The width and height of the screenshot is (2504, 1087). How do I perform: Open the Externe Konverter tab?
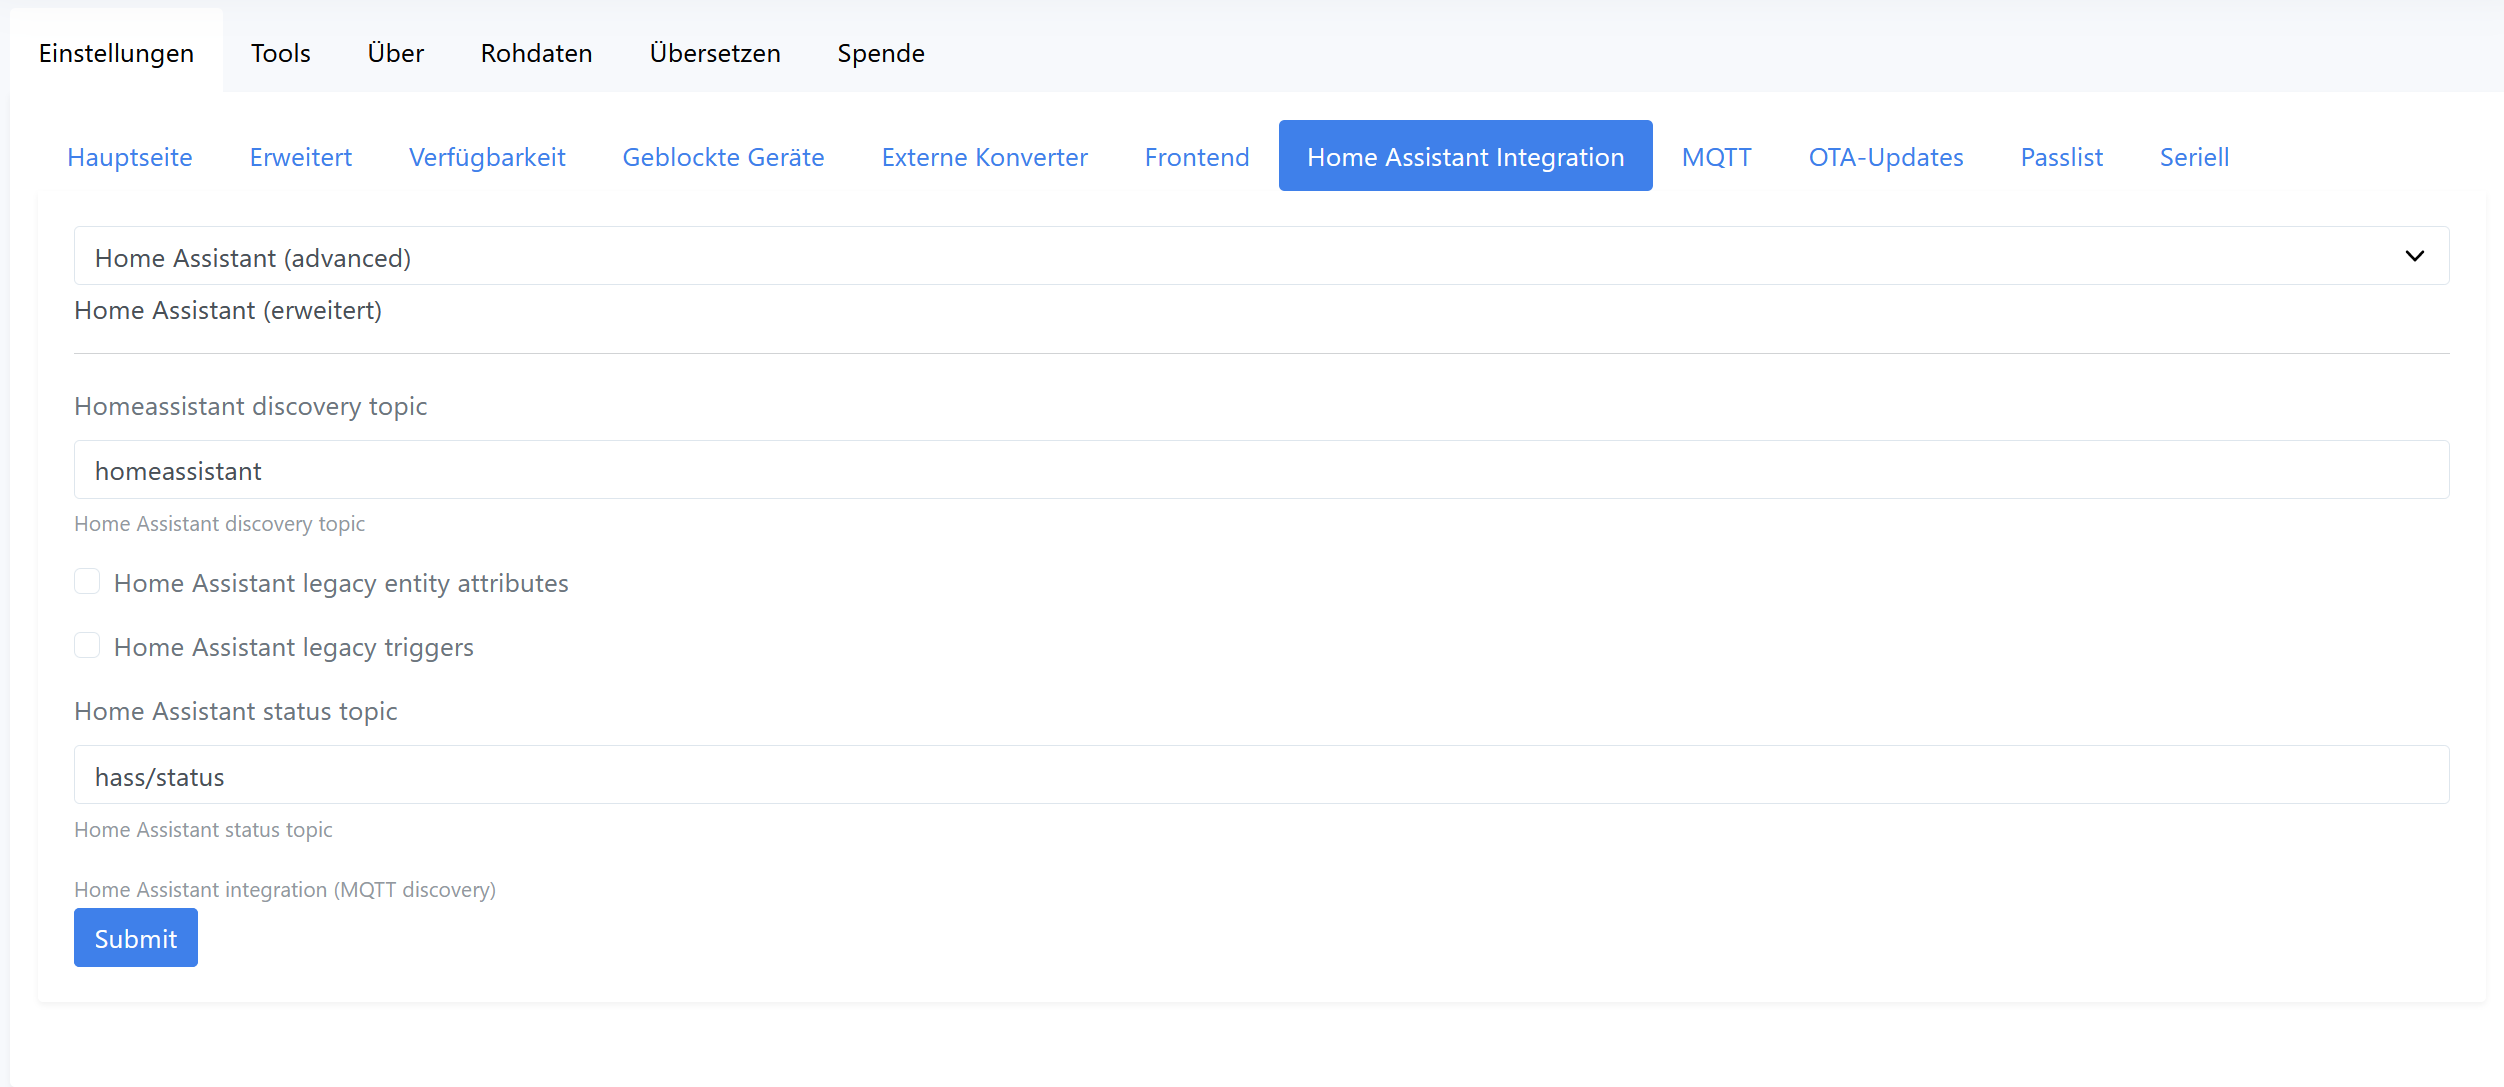tap(984, 156)
